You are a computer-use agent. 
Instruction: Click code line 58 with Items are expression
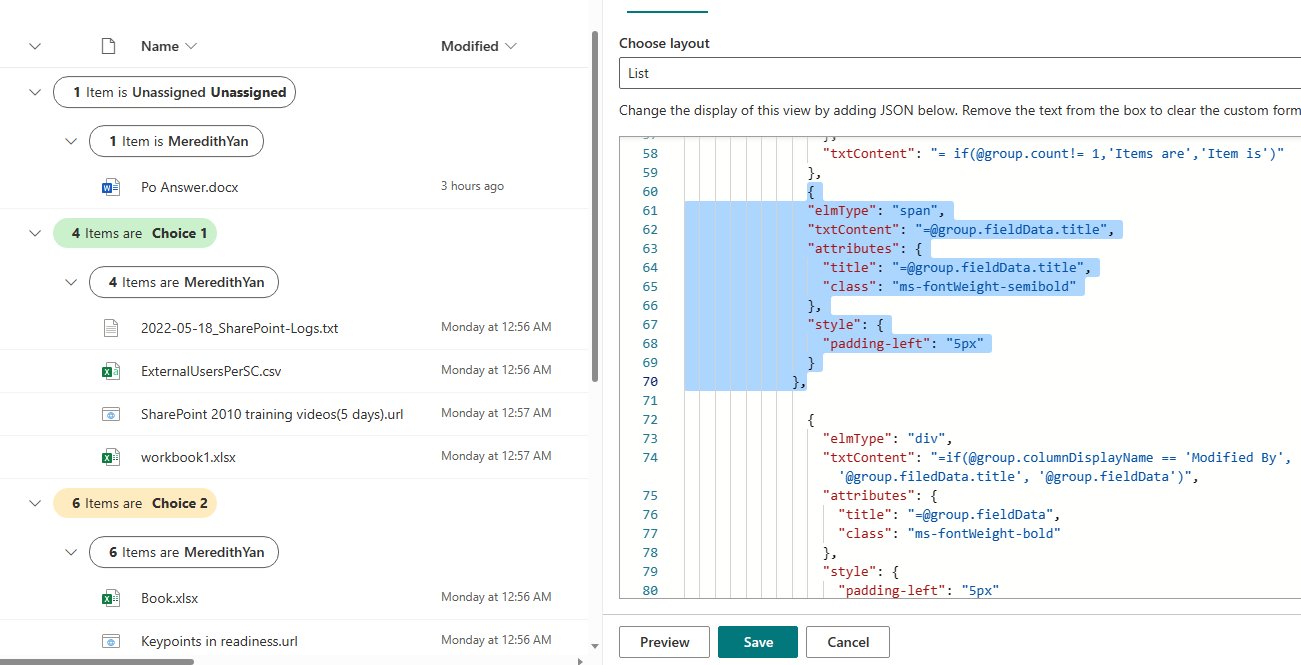coord(1052,154)
